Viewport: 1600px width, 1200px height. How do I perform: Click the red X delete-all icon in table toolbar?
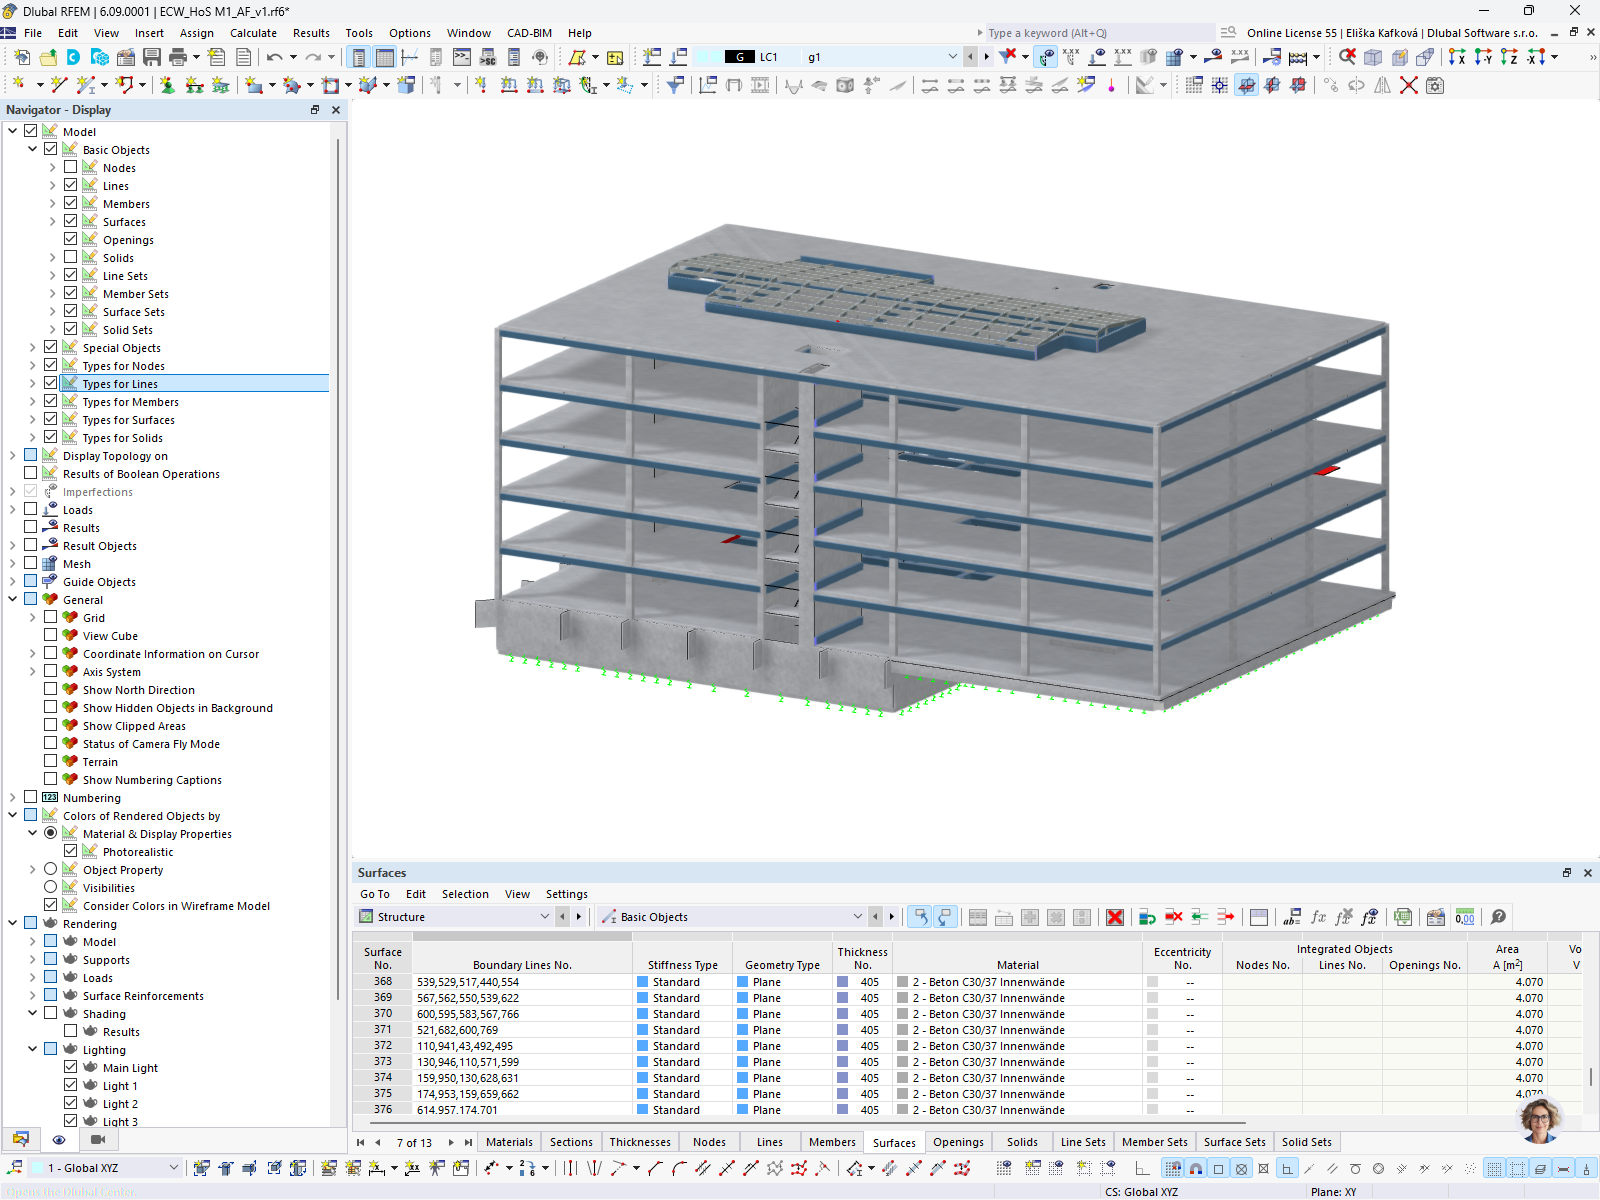(1114, 917)
